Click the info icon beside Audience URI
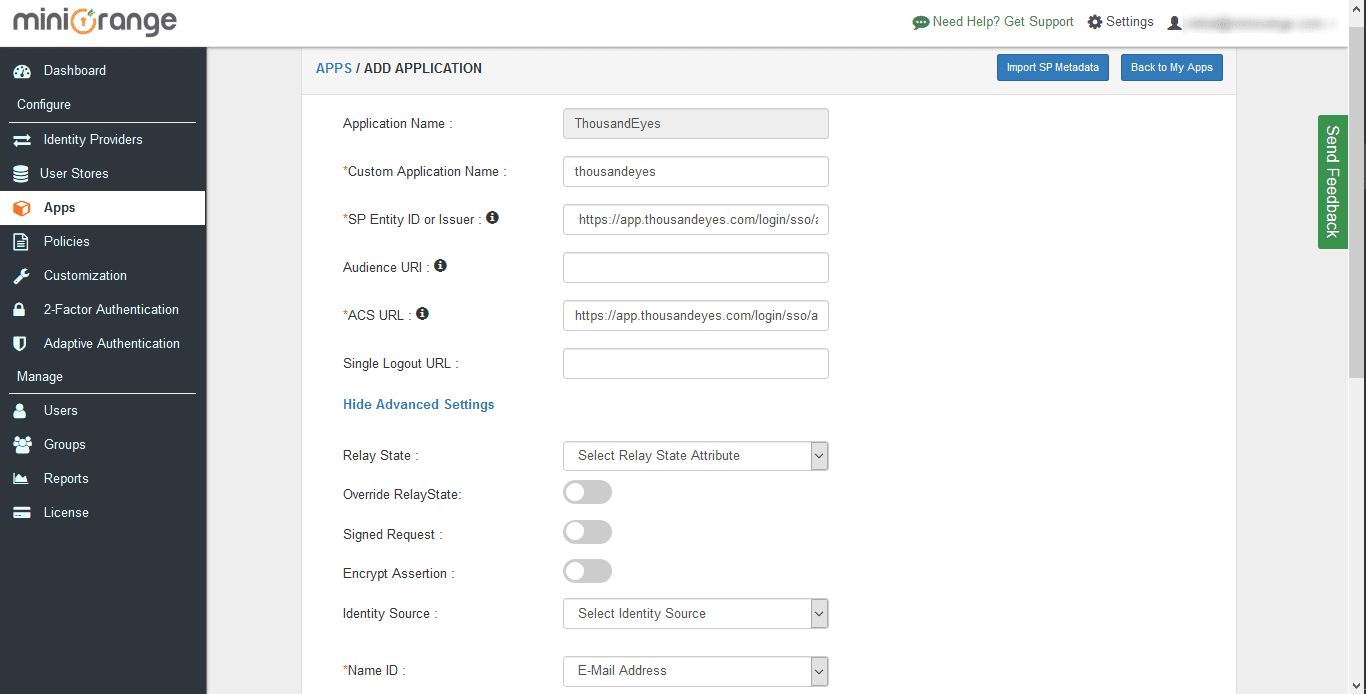 (x=440, y=266)
